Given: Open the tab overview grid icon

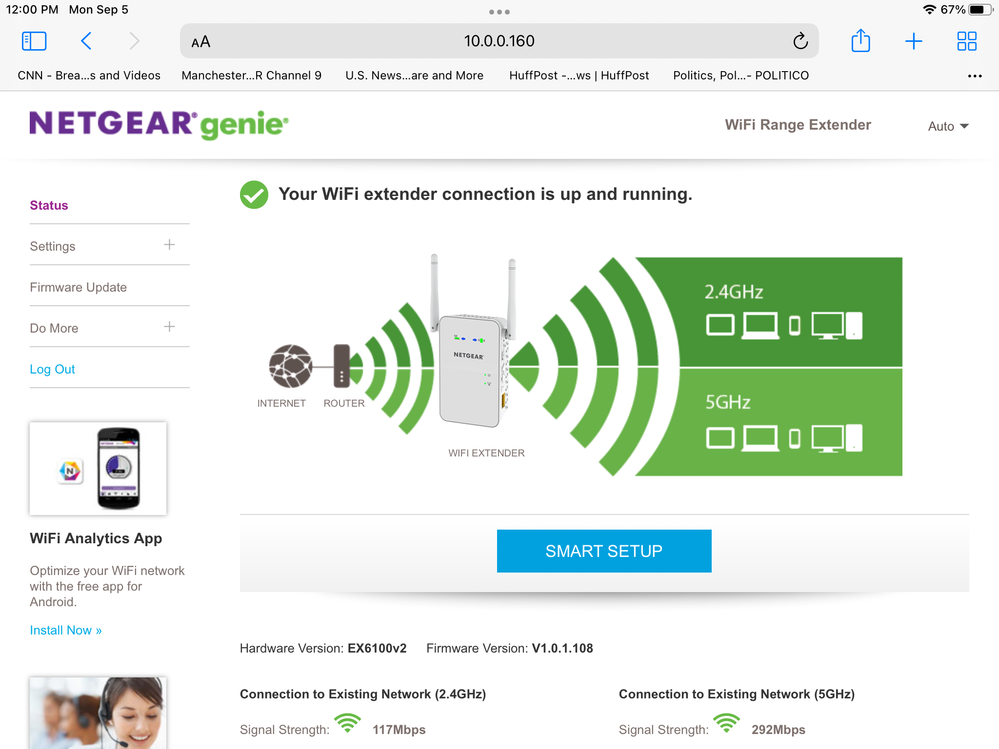Looking at the screenshot, I should click(x=967, y=41).
